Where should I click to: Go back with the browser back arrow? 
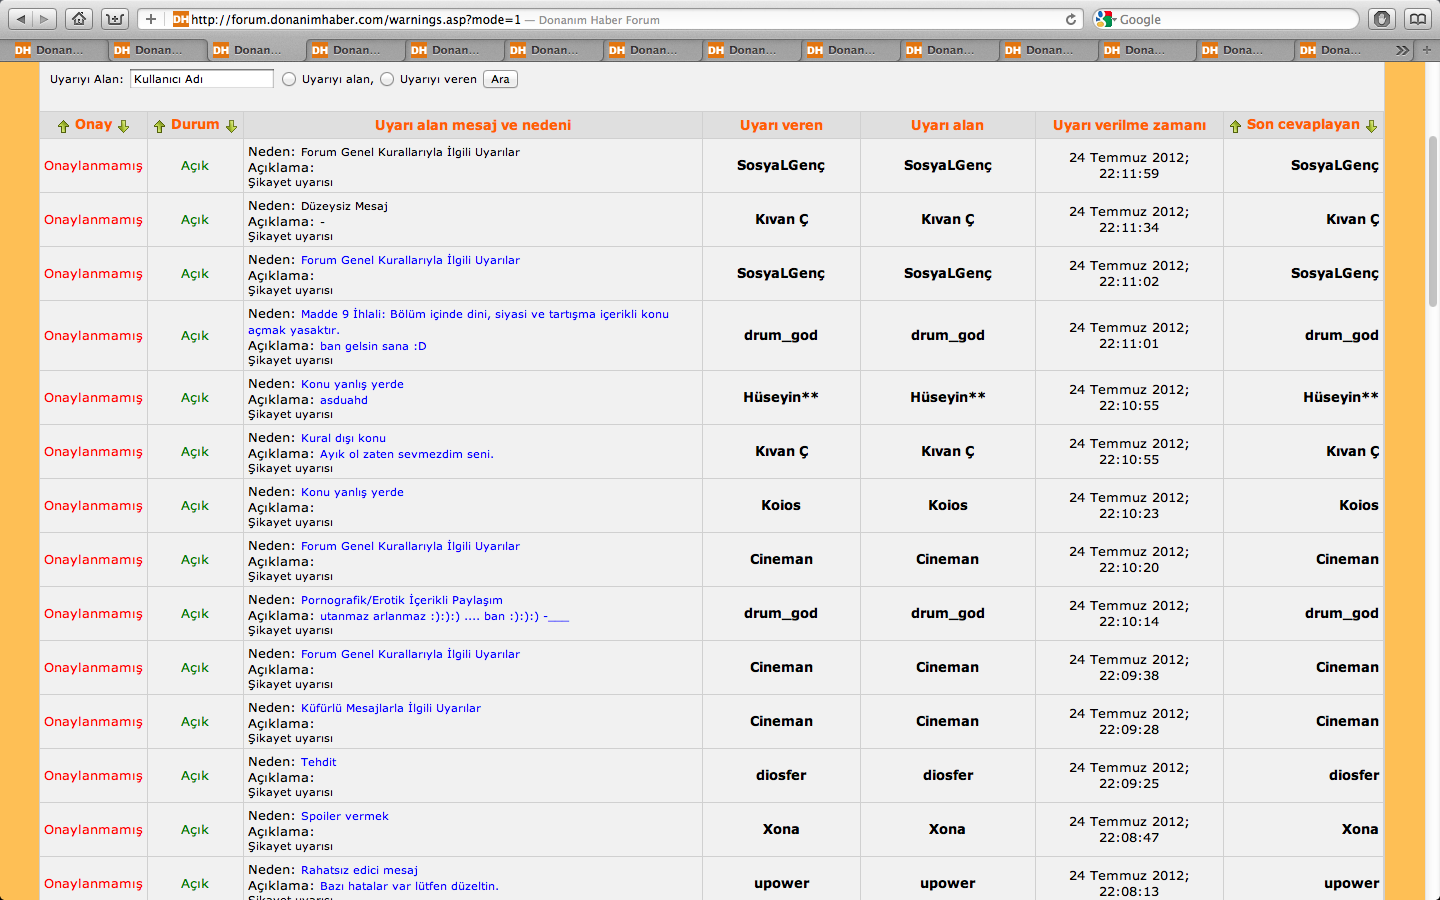[x=21, y=19]
